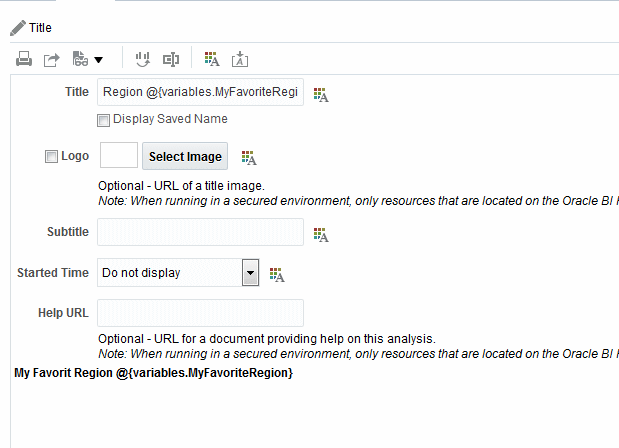This screenshot has height=448, width=619.
Task: Click the show results preview icon
Action: click(80, 59)
